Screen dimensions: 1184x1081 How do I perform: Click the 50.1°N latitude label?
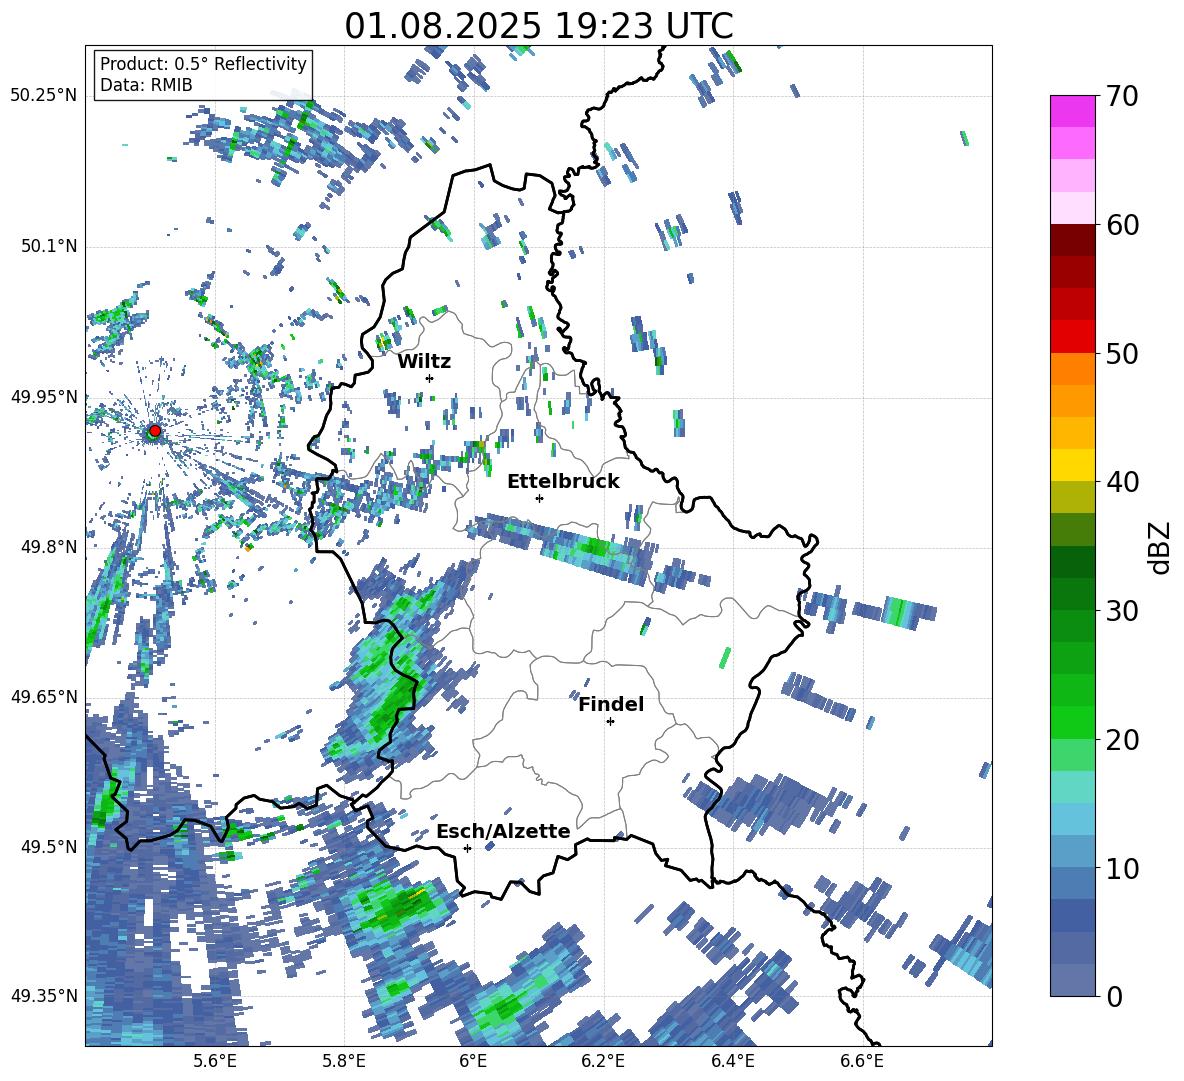tap(48, 247)
